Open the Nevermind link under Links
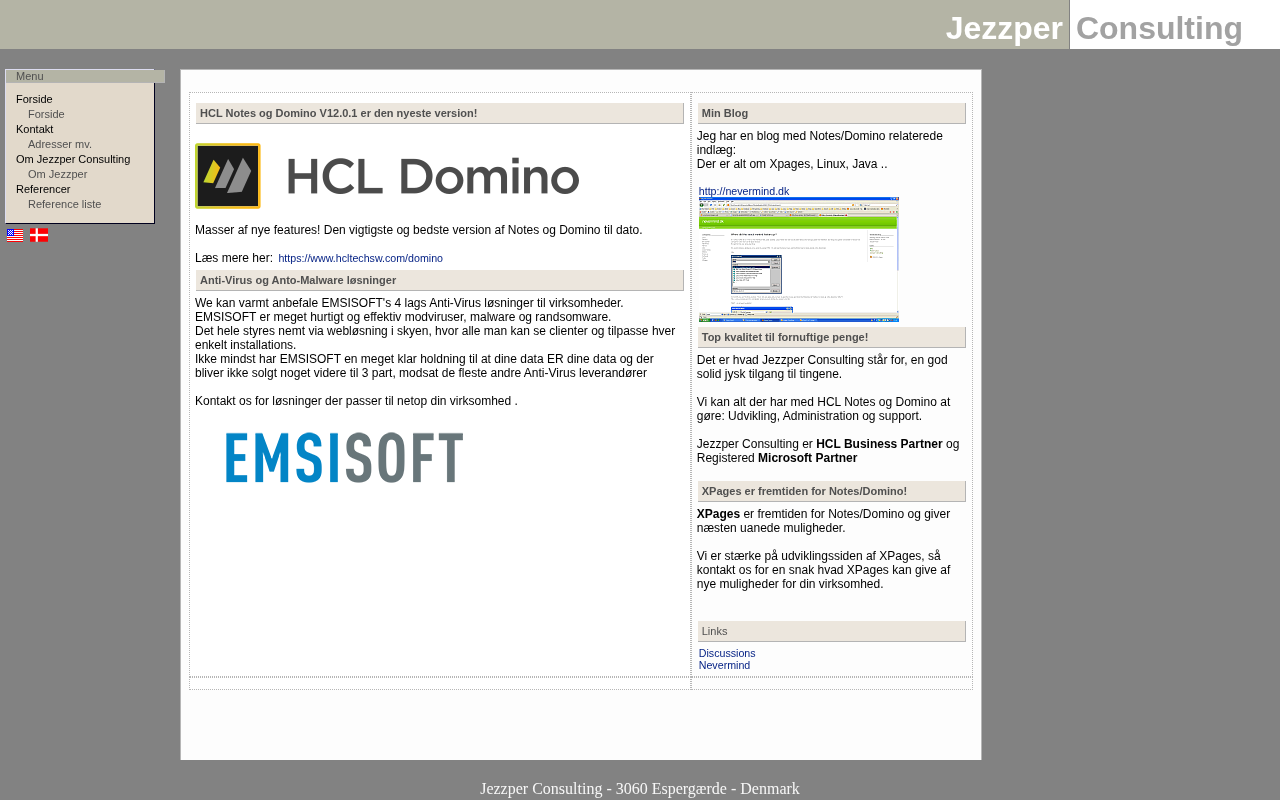 pos(724,665)
